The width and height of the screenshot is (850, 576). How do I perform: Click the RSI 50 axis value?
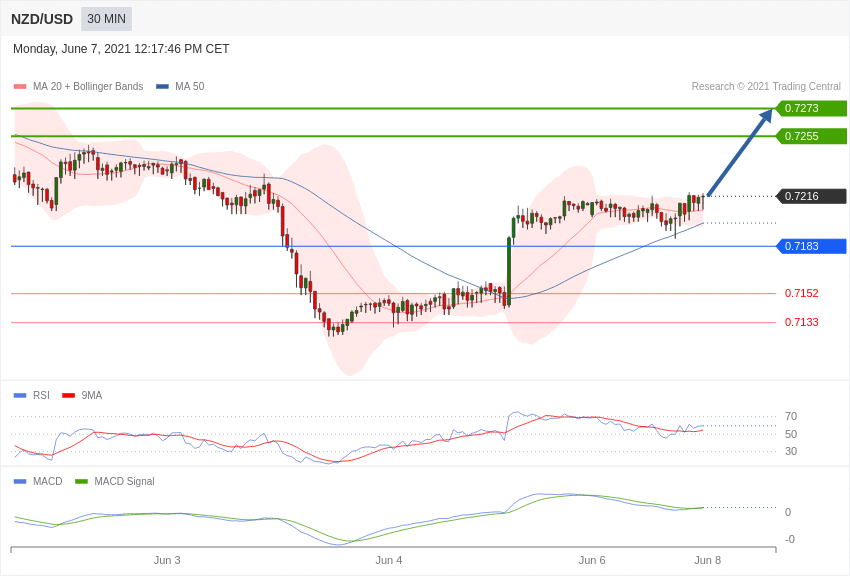[x=791, y=434]
